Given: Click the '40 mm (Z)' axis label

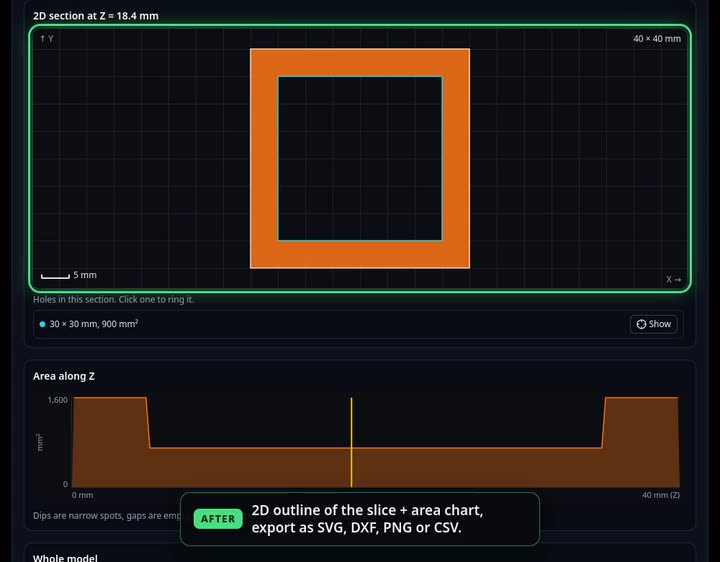Looking at the screenshot, I should [661, 495].
